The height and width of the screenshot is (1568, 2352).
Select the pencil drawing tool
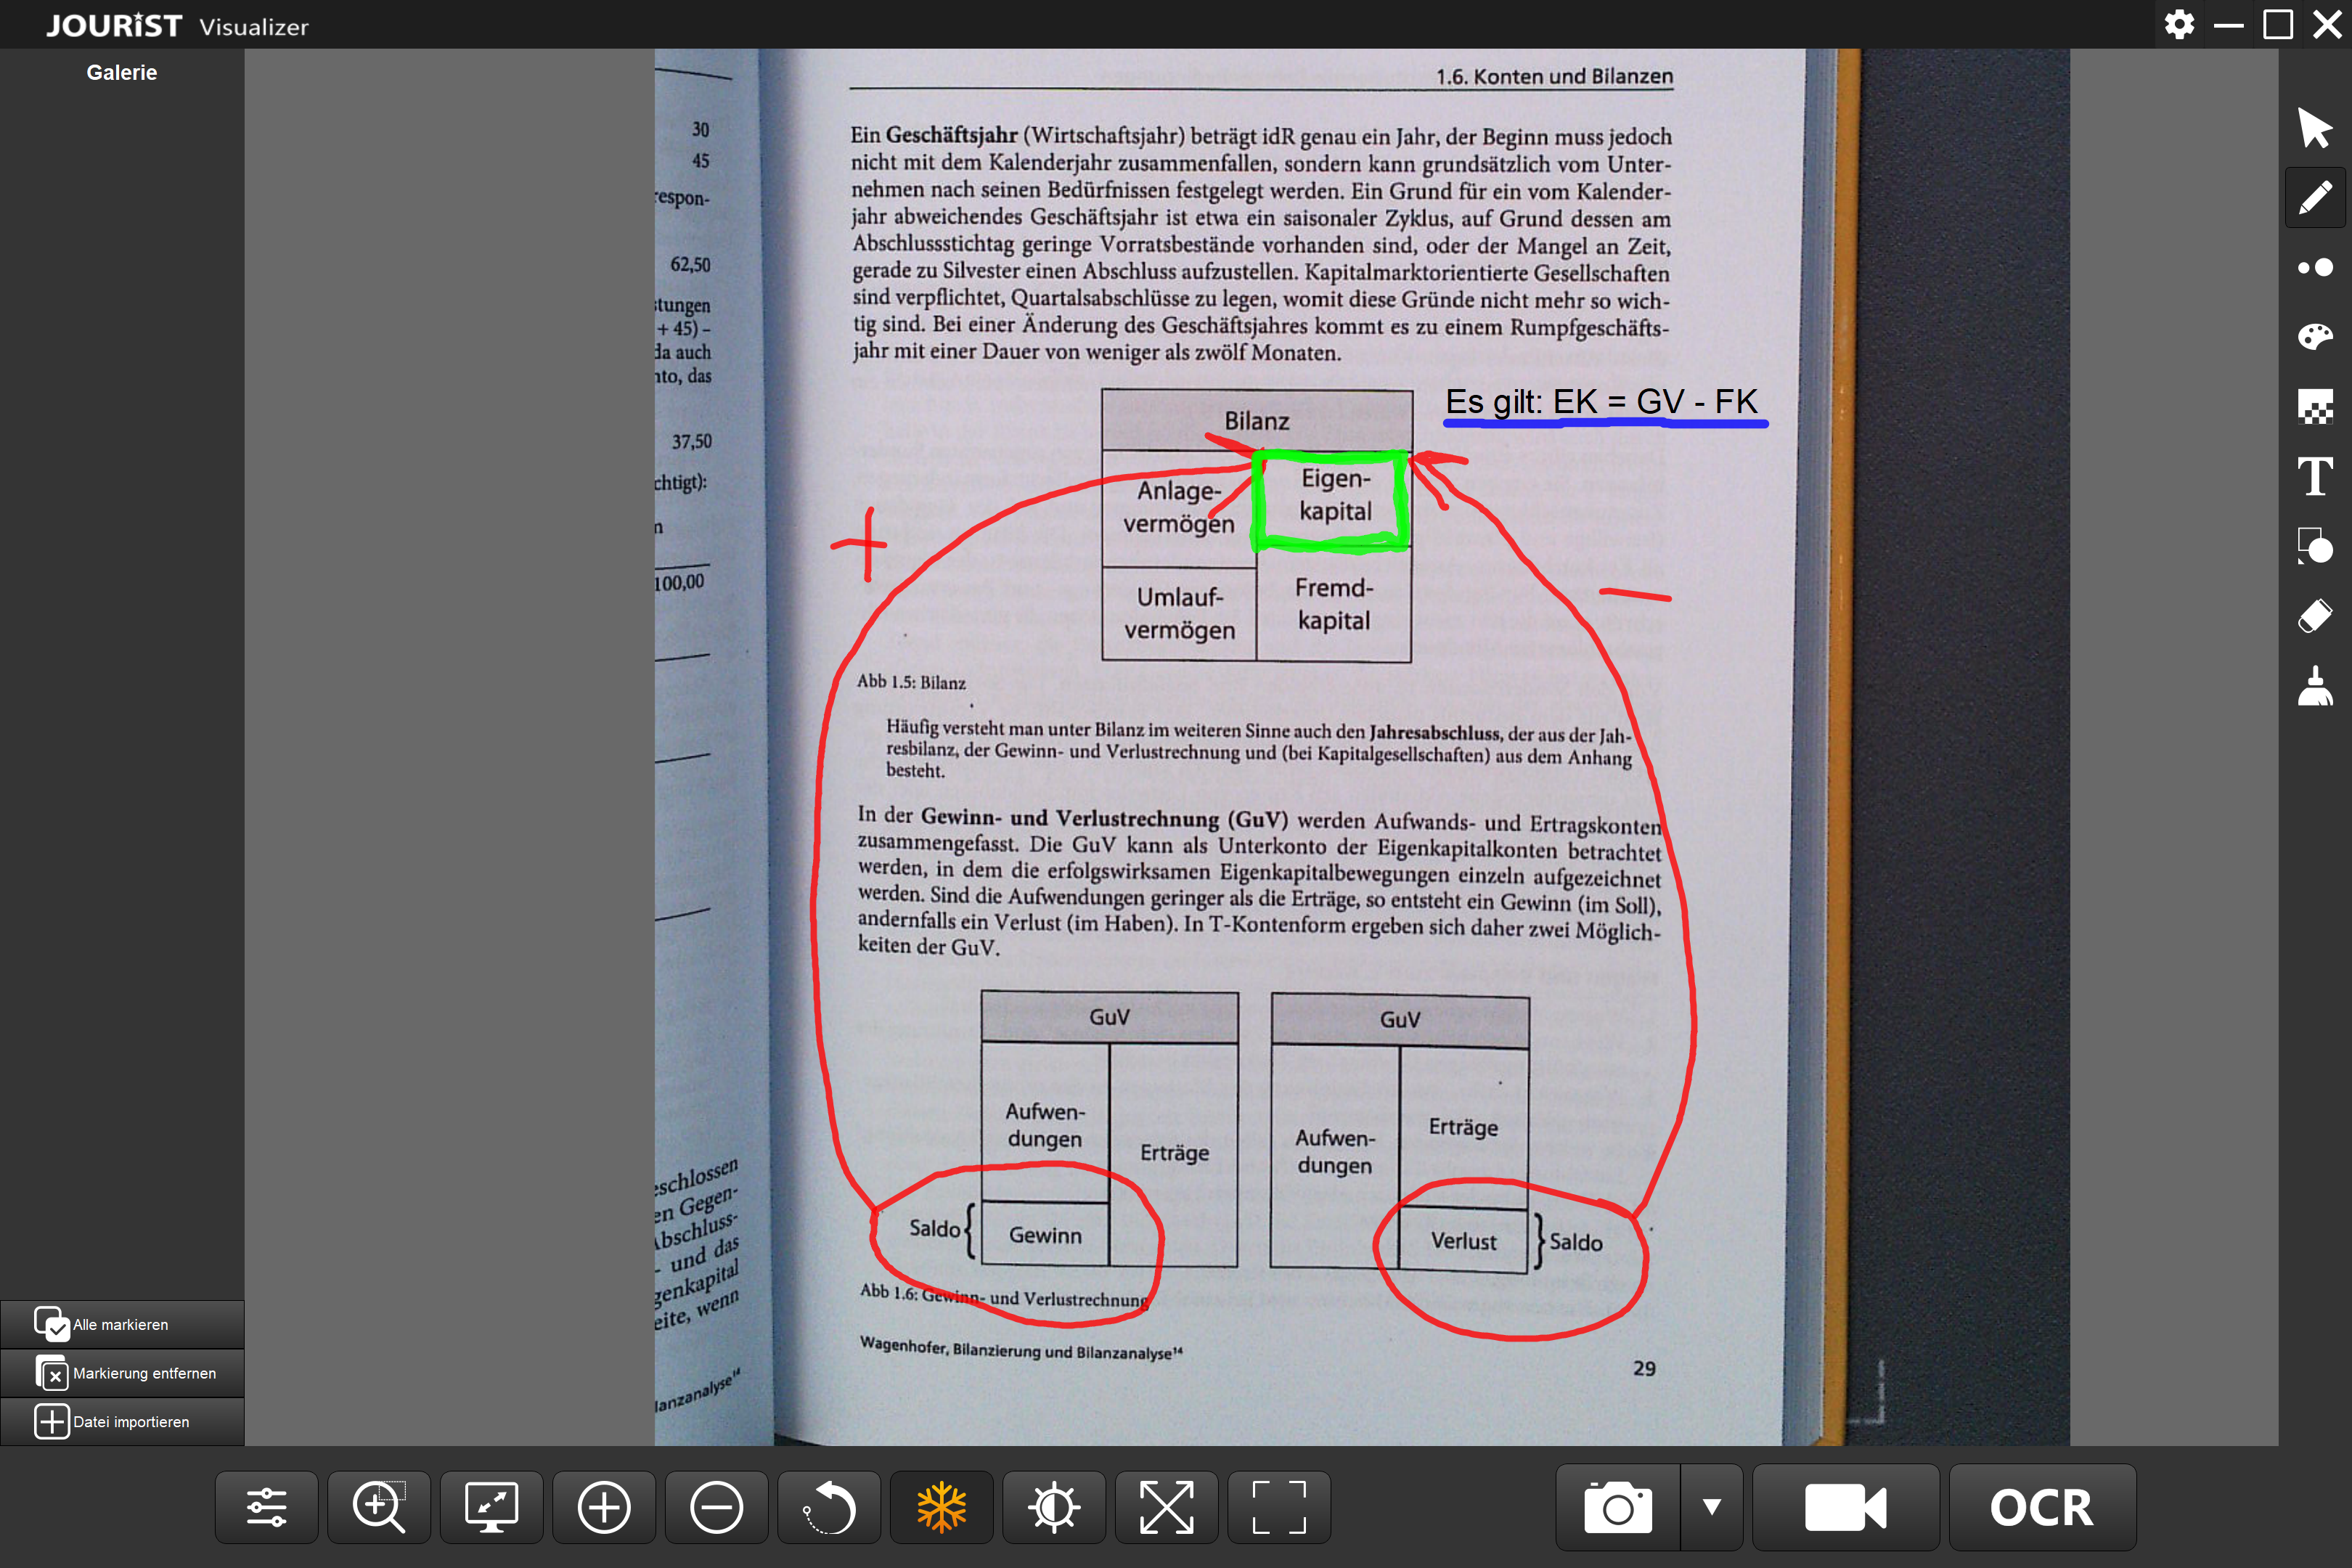click(x=2314, y=198)
